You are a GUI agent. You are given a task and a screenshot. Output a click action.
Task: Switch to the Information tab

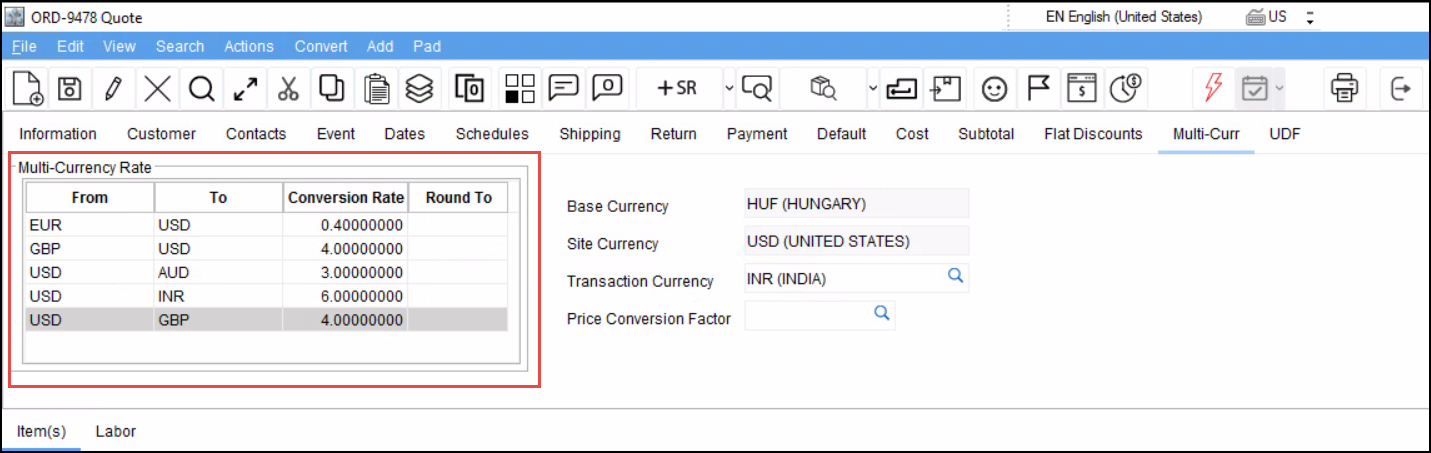coord(58,133)
